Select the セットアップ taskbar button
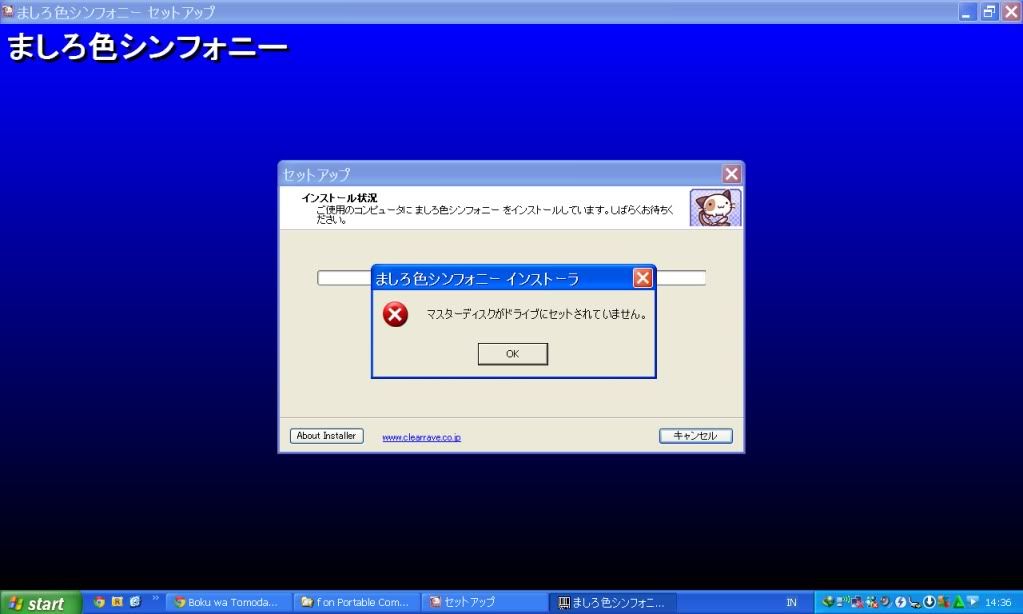 click(485, 603)
